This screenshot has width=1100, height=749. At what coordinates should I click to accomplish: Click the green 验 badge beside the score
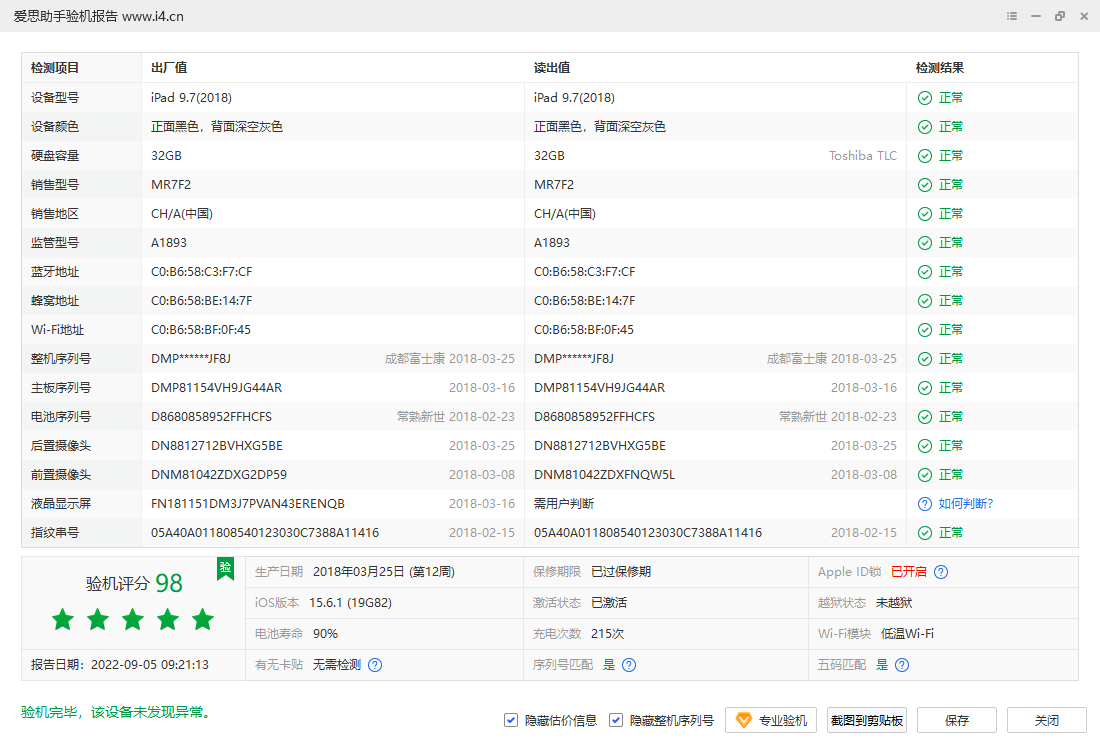[x=226, y=568]
